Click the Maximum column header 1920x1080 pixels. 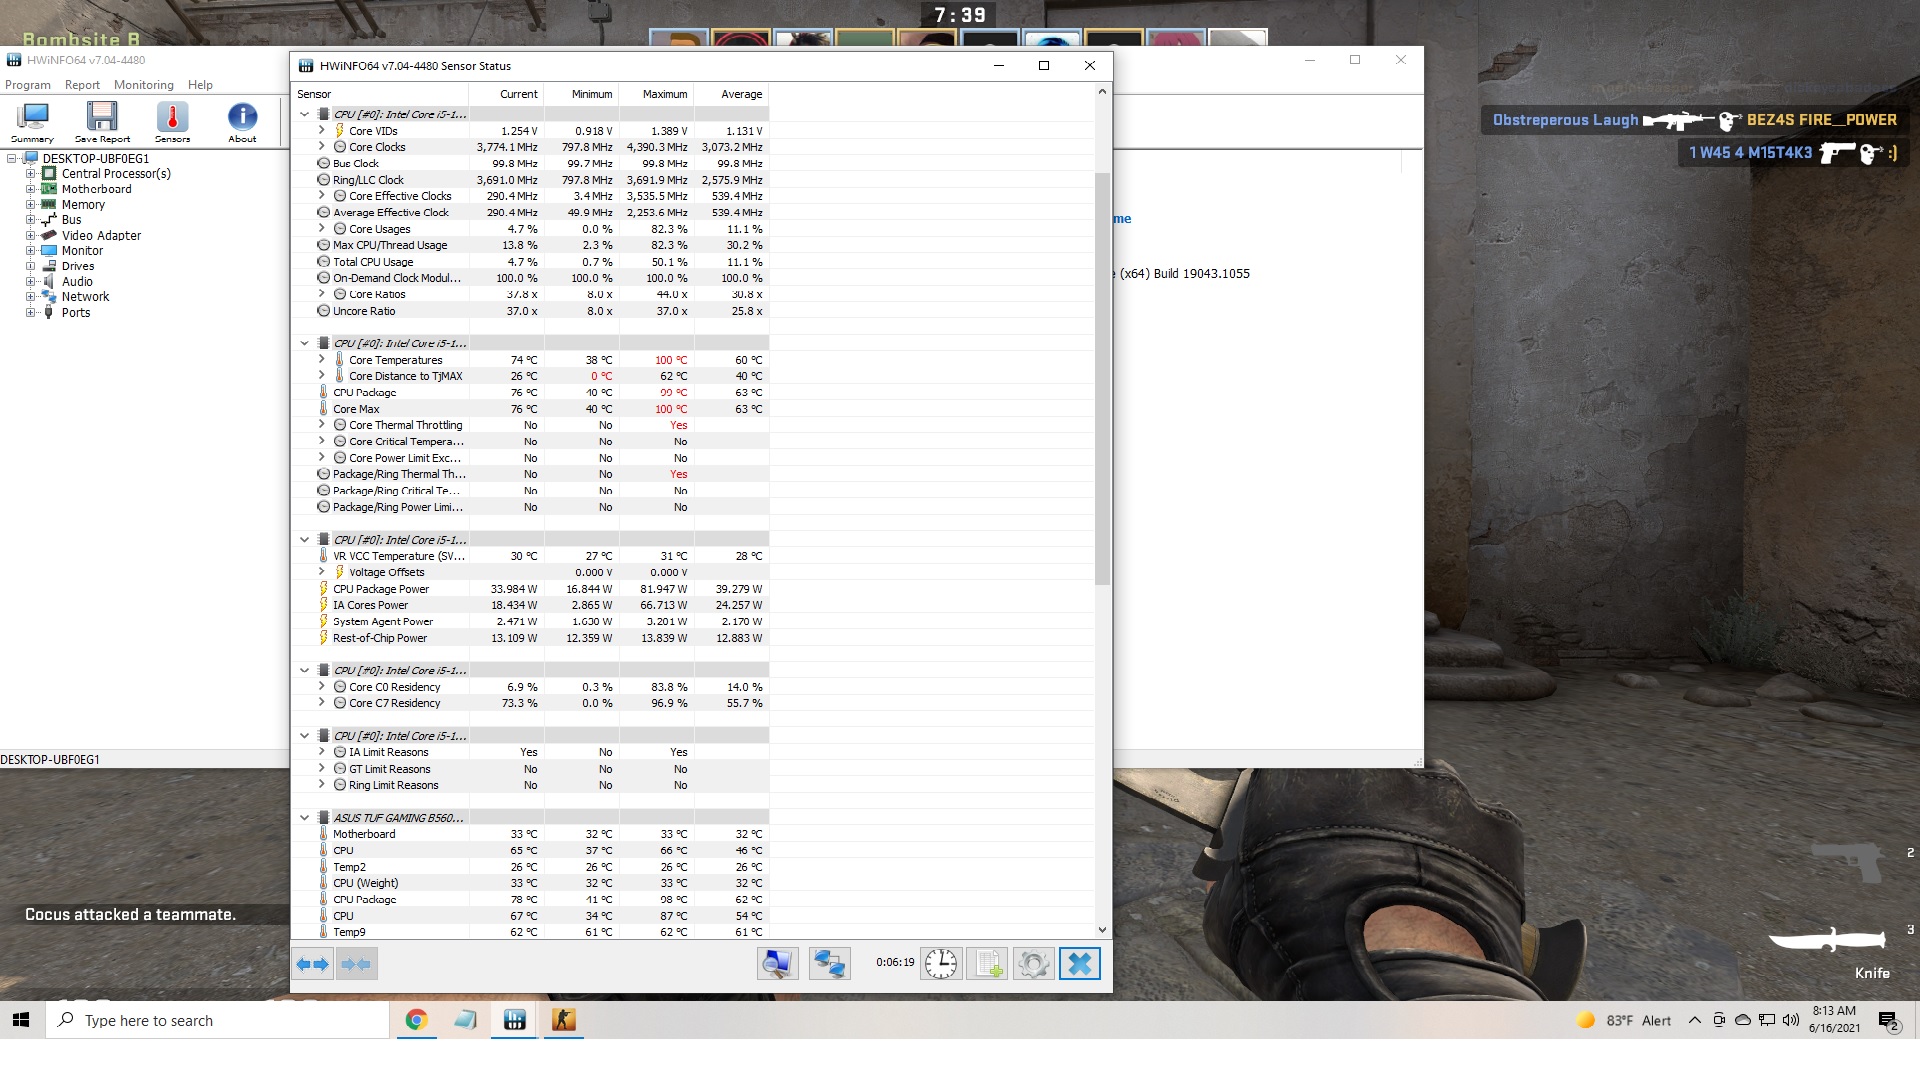(x=656, y=94)
